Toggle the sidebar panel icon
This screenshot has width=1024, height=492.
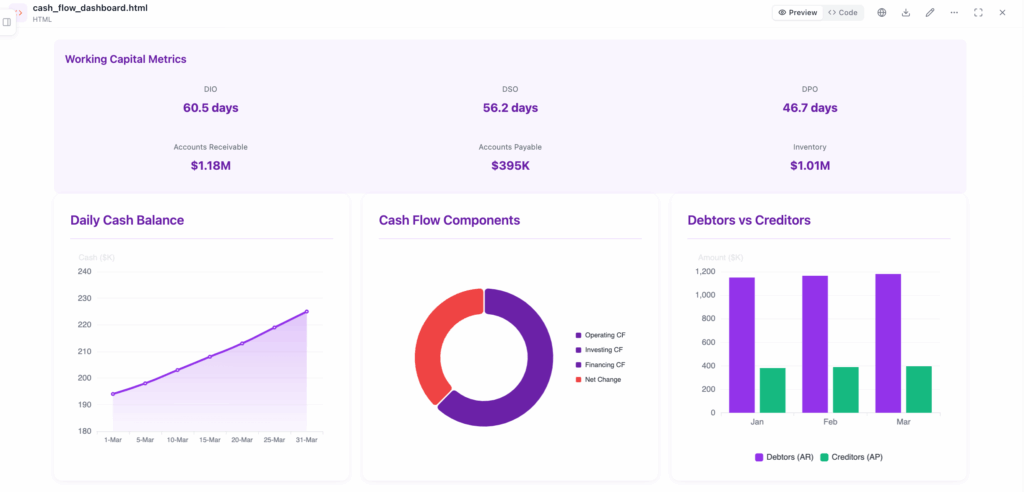(x=7, y=22)
